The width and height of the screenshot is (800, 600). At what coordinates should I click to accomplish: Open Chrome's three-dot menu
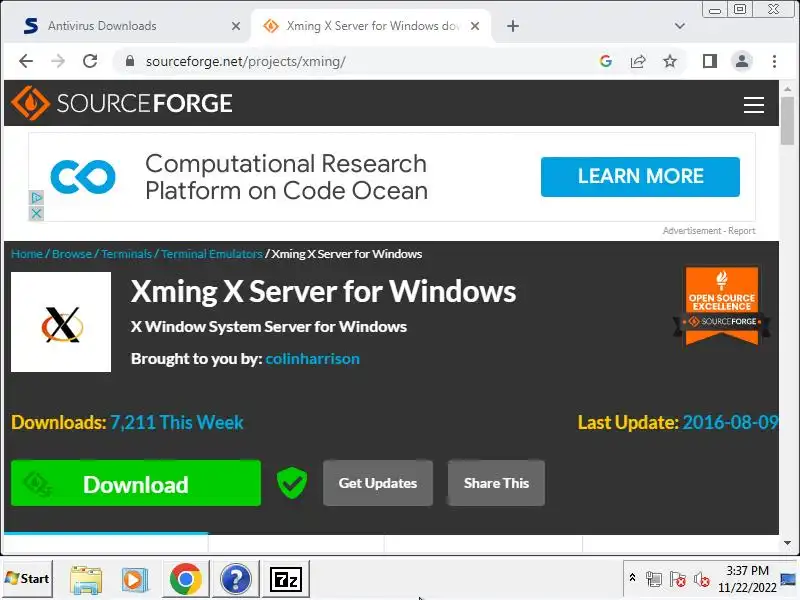774,61
